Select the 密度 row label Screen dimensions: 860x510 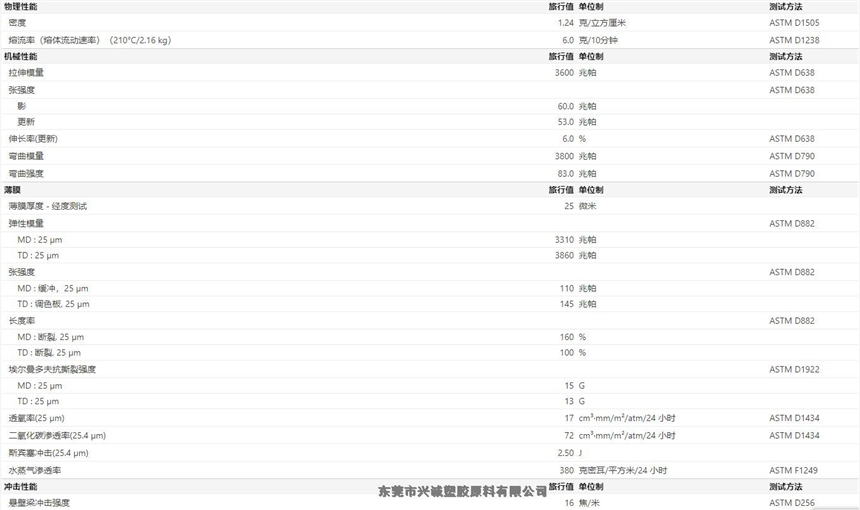click(17, 22)
